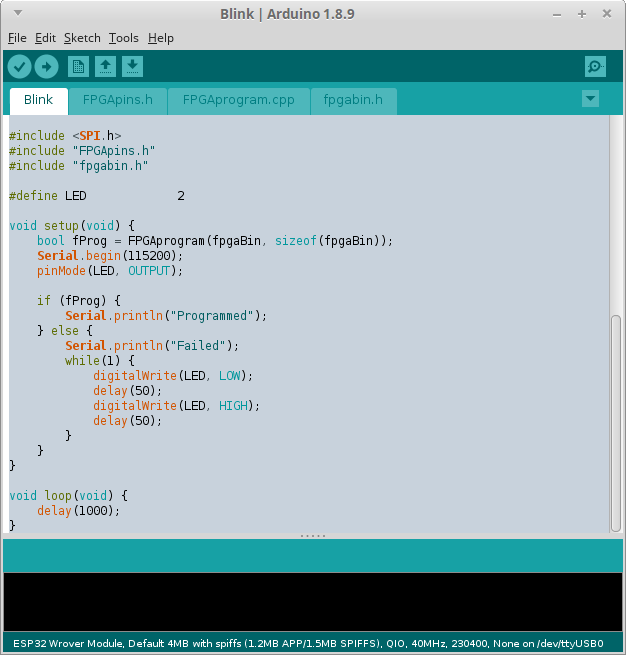Open the Edit menu
This screenshot has height=655, width=626.
[45, 38]
